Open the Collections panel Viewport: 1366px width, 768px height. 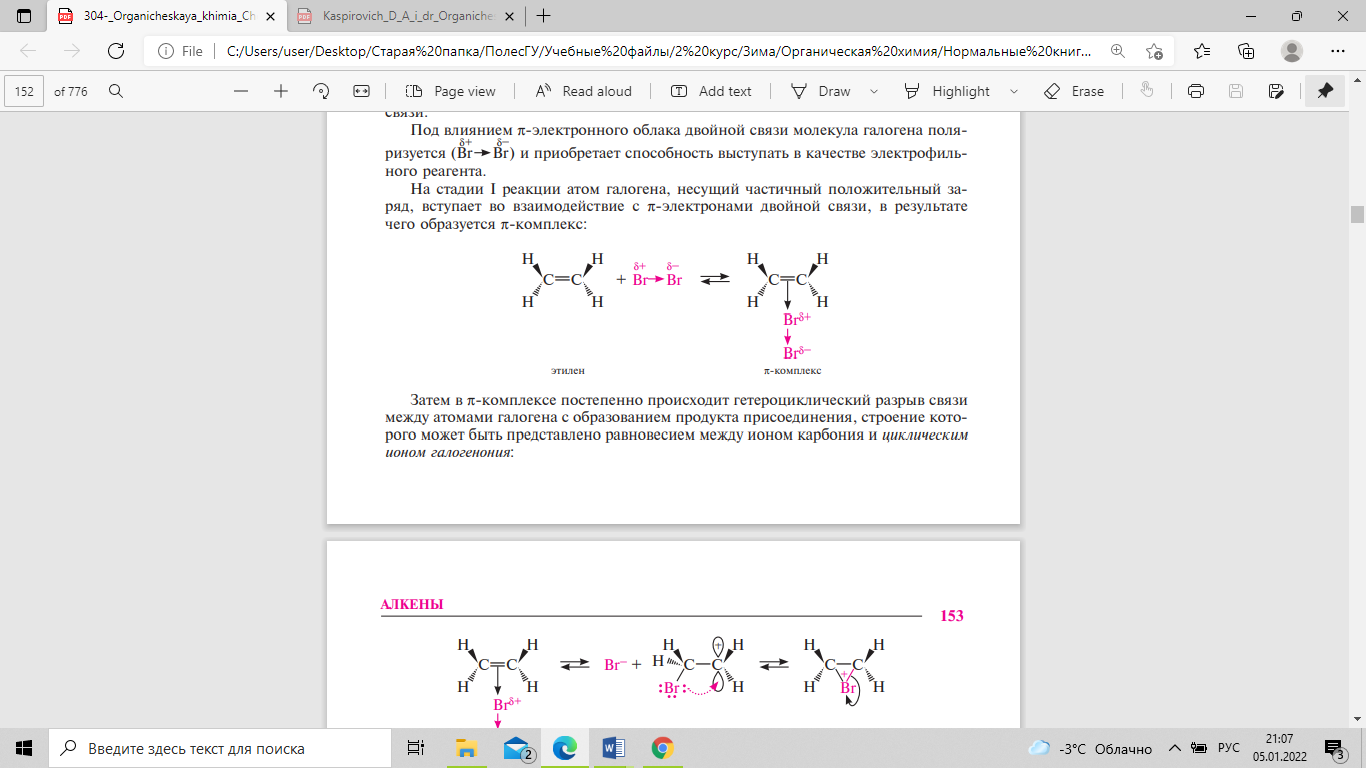[x=1246, y=51]
